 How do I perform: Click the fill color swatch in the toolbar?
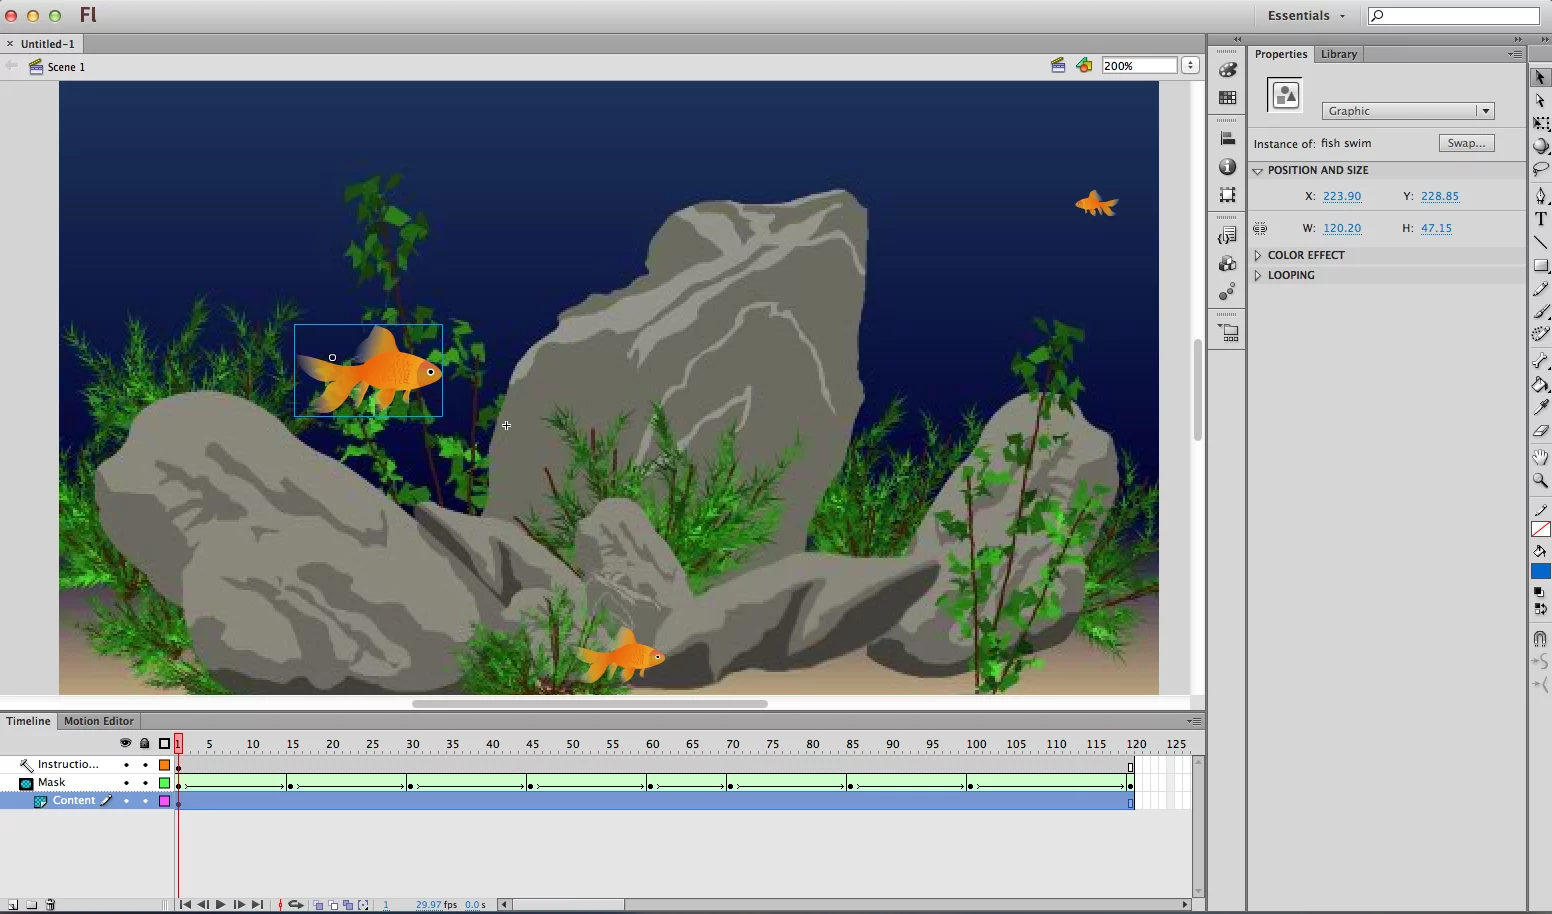[x=1541, y=571]
